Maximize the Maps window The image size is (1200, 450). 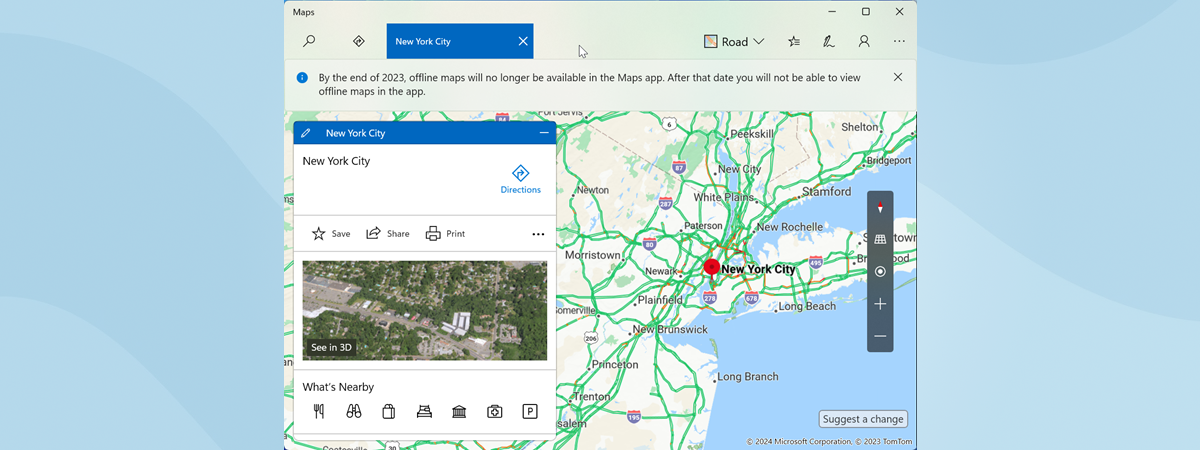click(865, 11)
